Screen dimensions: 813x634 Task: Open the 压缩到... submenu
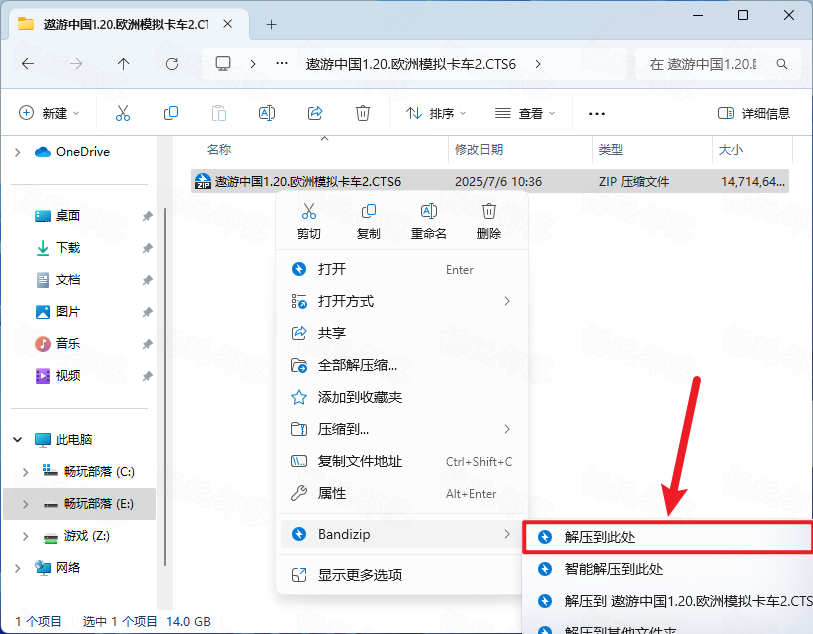pyautogui.click(x=402, y=429)
